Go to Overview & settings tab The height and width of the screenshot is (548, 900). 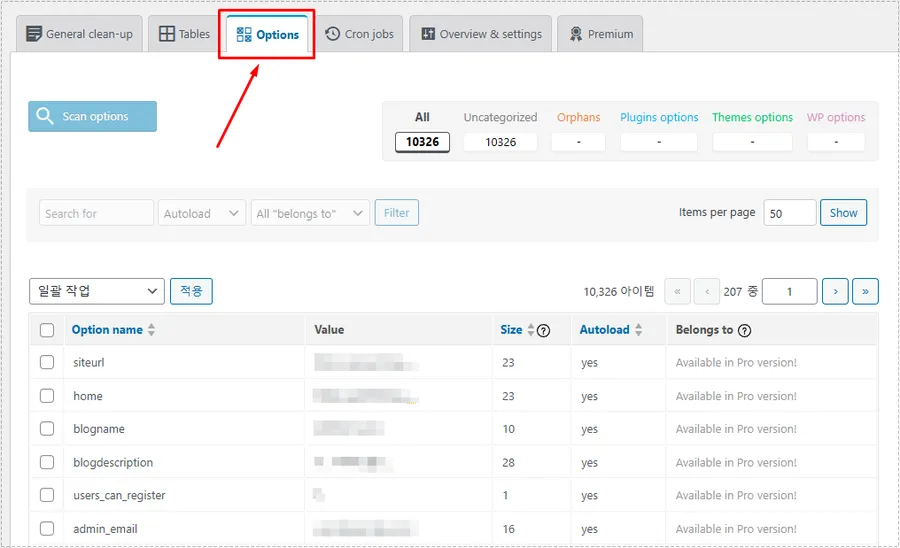coord(480,34)
